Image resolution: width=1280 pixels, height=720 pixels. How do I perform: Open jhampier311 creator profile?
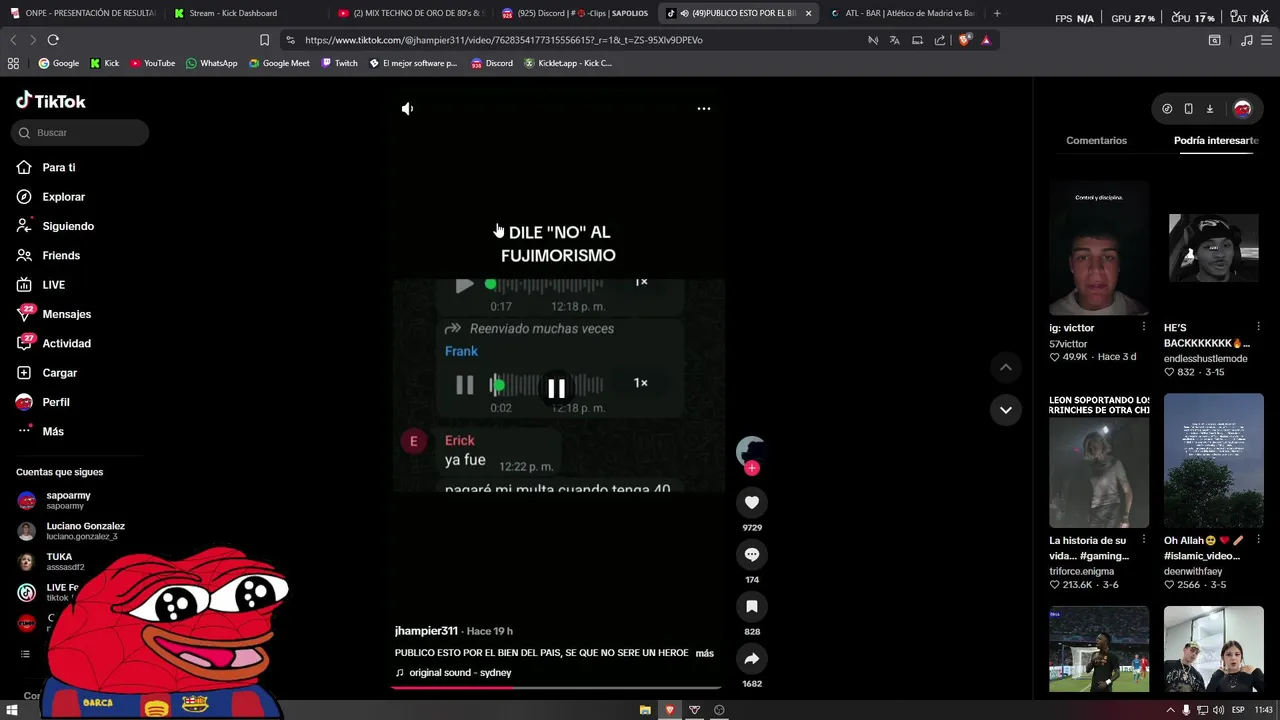426,631
